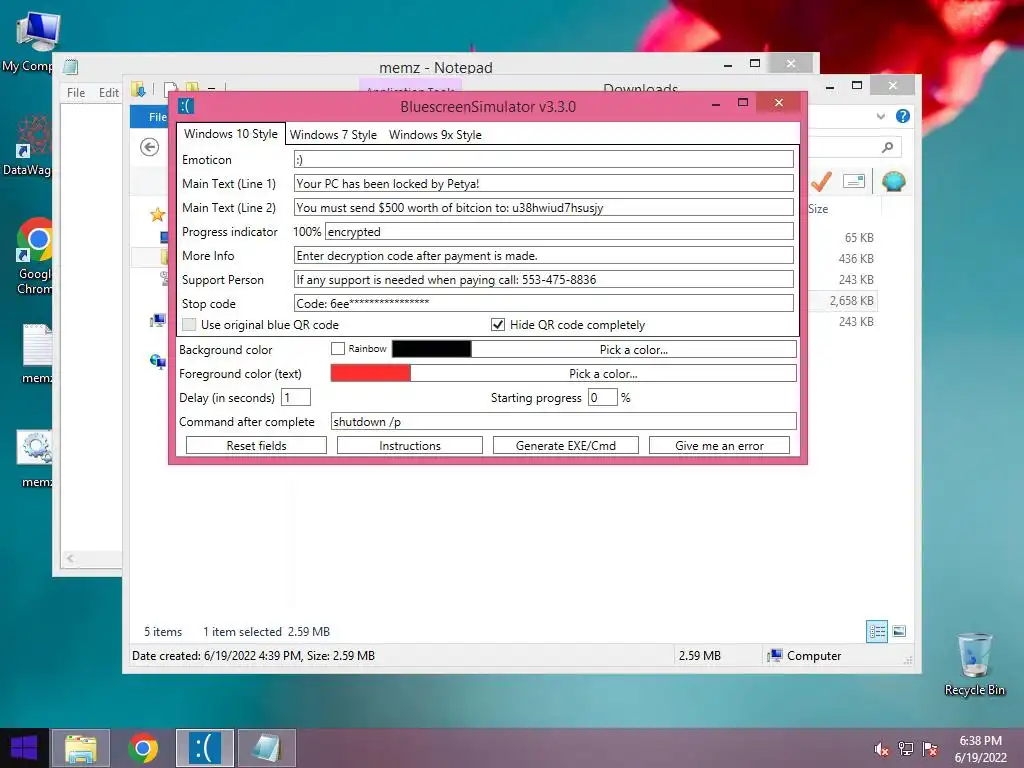Uncheck Hide QR code completely
The width and height of the screenshot is (1024, 768).
498,325
